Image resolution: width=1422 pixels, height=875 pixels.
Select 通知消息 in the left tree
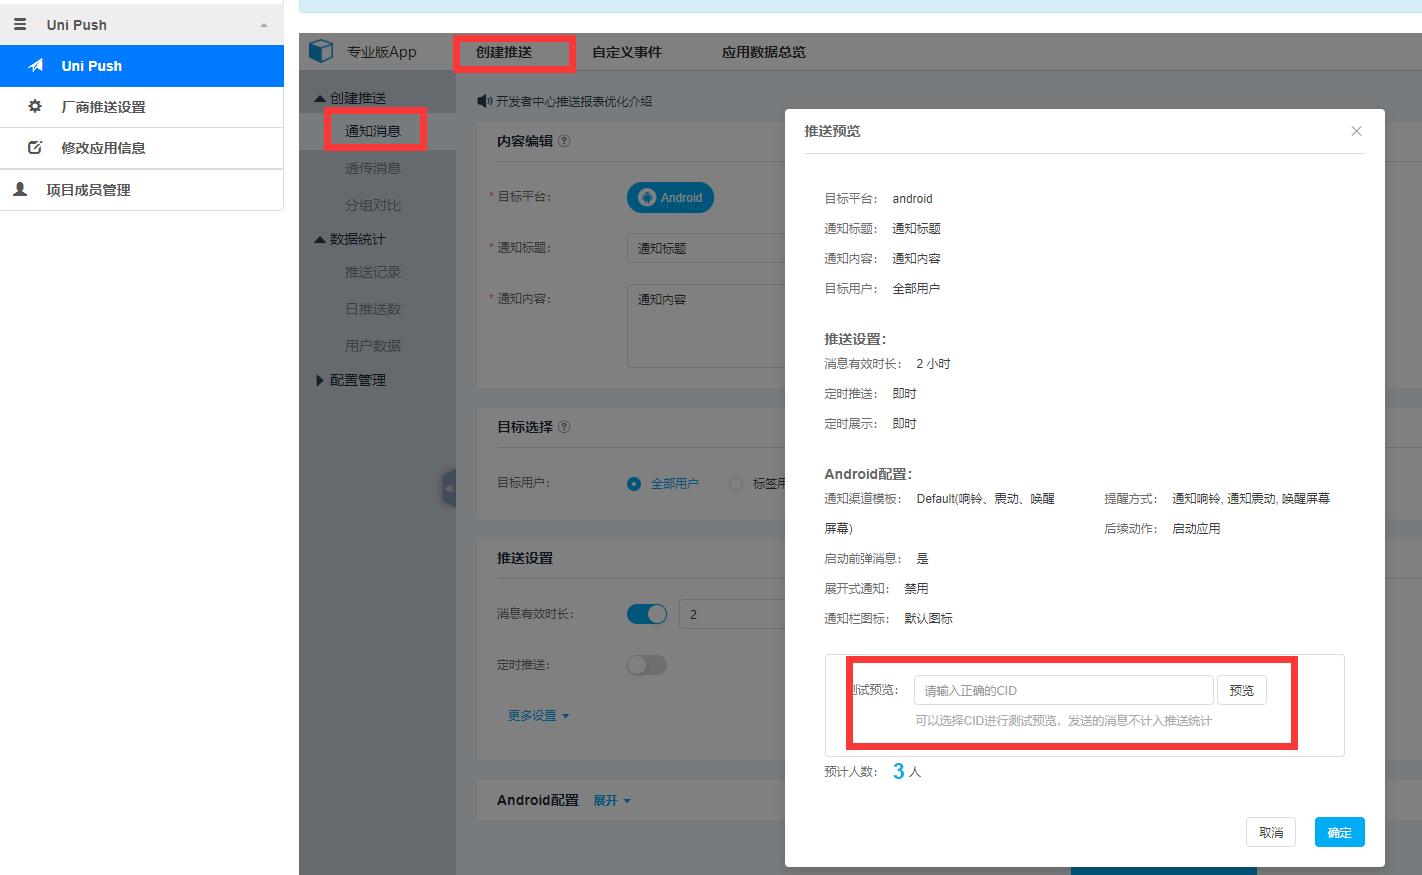coord(373,131)
